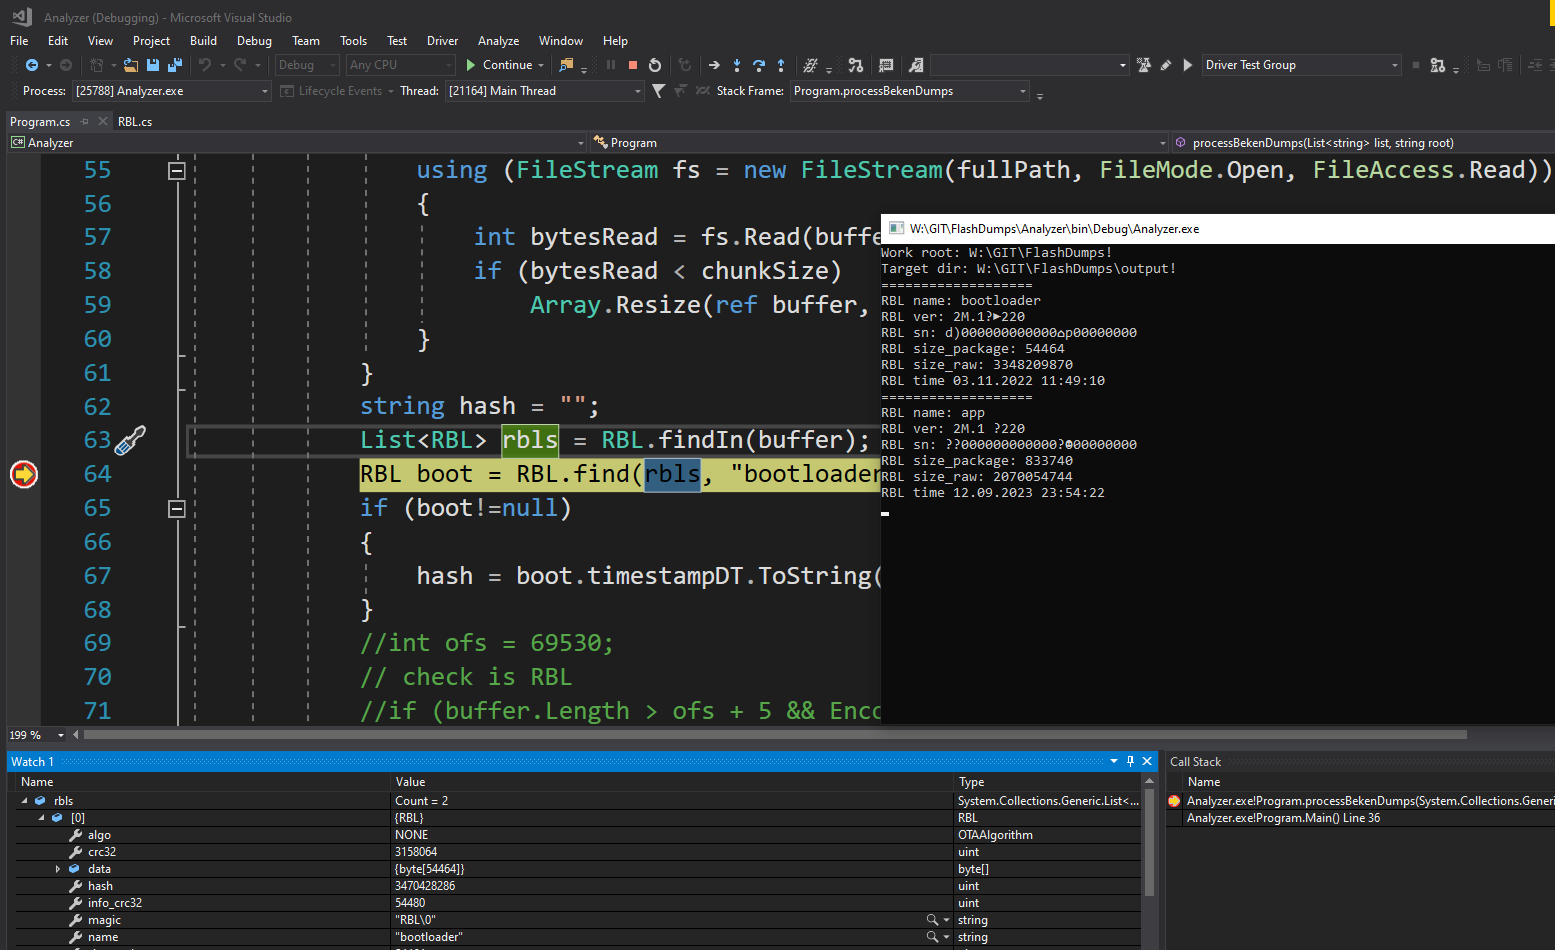The width and height of the screenshot is (1555, 950).
Task: Switch to the RBL.cs tab
Action: pos(135,122)
